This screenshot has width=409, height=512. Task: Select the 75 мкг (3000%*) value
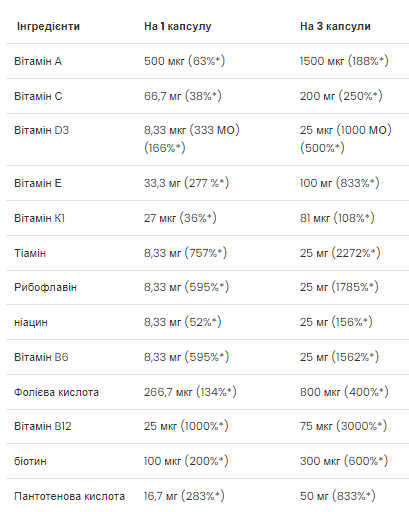click(x=343, y=426)
